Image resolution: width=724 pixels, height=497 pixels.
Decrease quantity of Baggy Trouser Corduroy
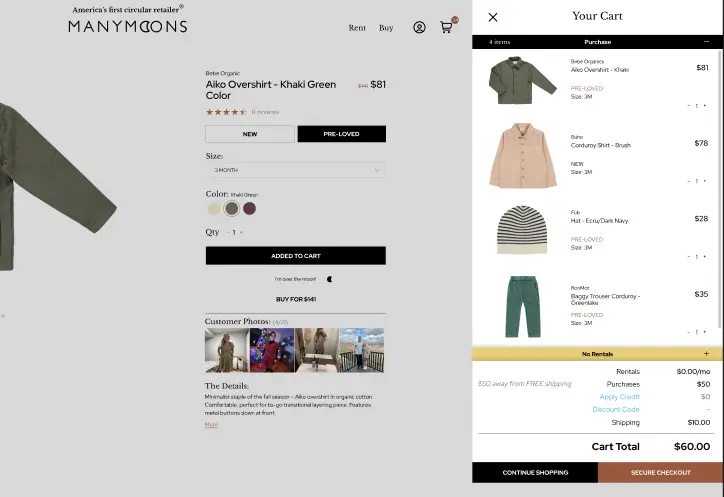click(x=688, y=332)
